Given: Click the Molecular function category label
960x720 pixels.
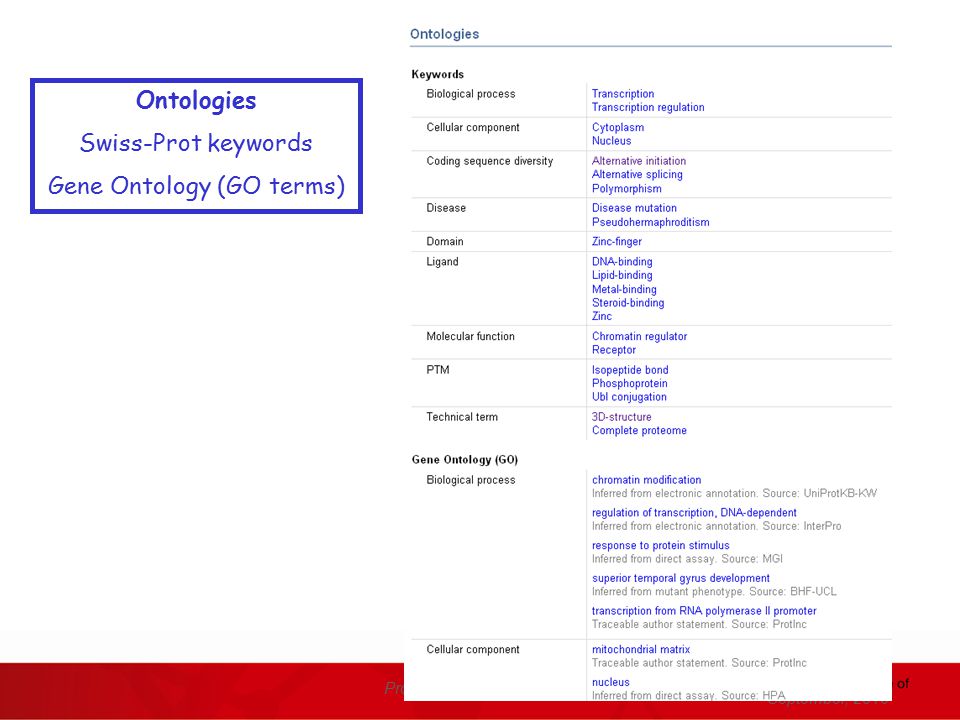Looking at the screenshot, I should pos(470,337).
